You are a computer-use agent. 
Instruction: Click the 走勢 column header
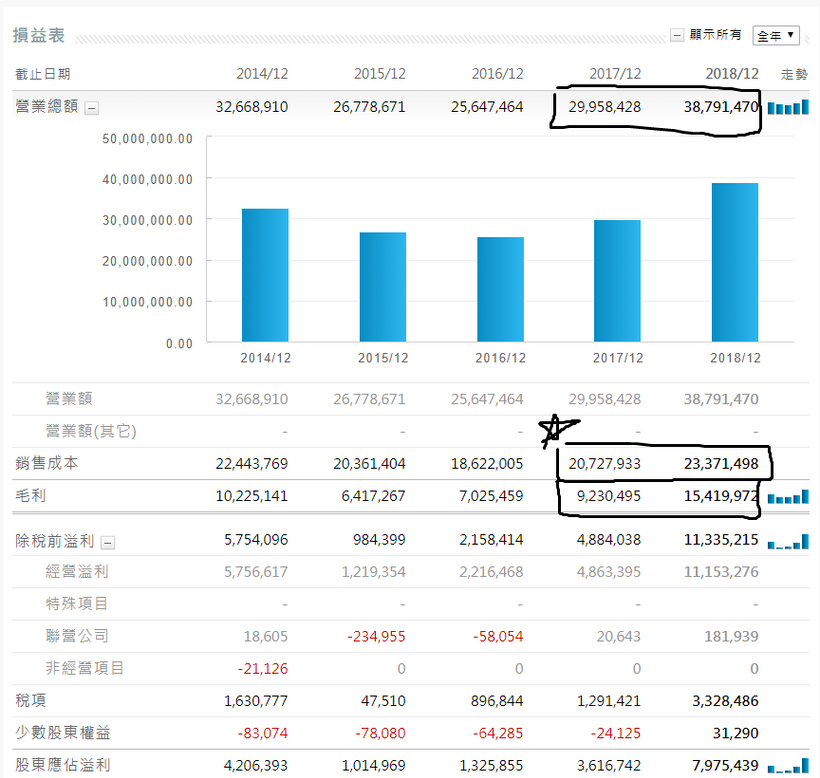coord(794,74)
